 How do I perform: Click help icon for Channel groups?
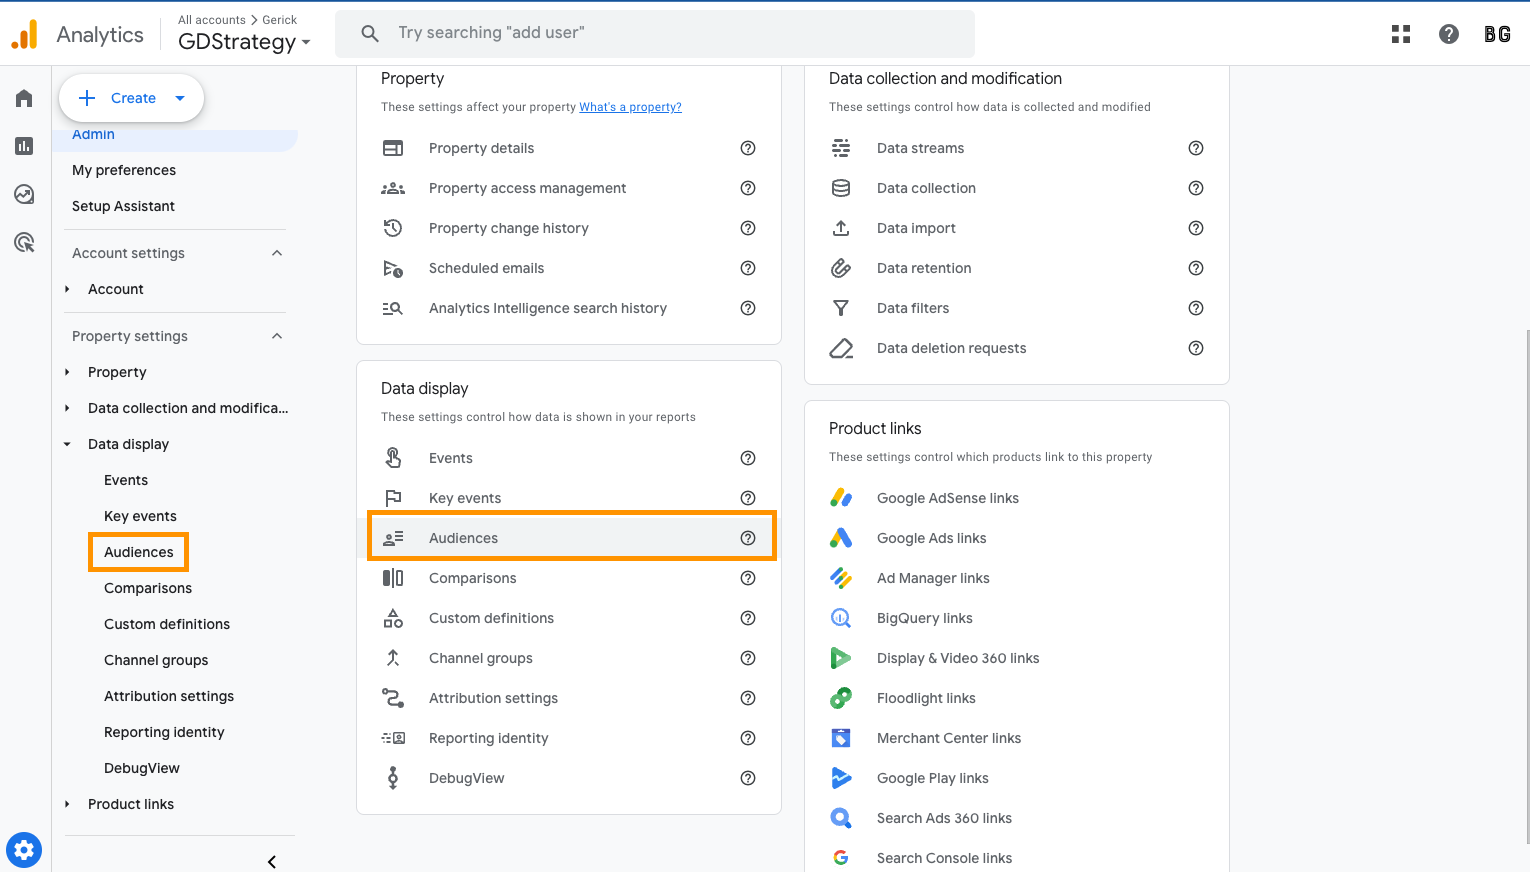pyautogui.click(x=748, y=658)
